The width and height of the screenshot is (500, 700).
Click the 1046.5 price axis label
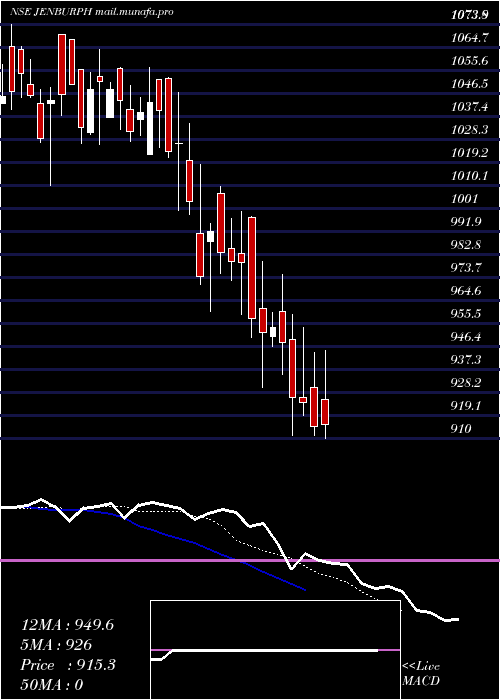click(469, 84)
